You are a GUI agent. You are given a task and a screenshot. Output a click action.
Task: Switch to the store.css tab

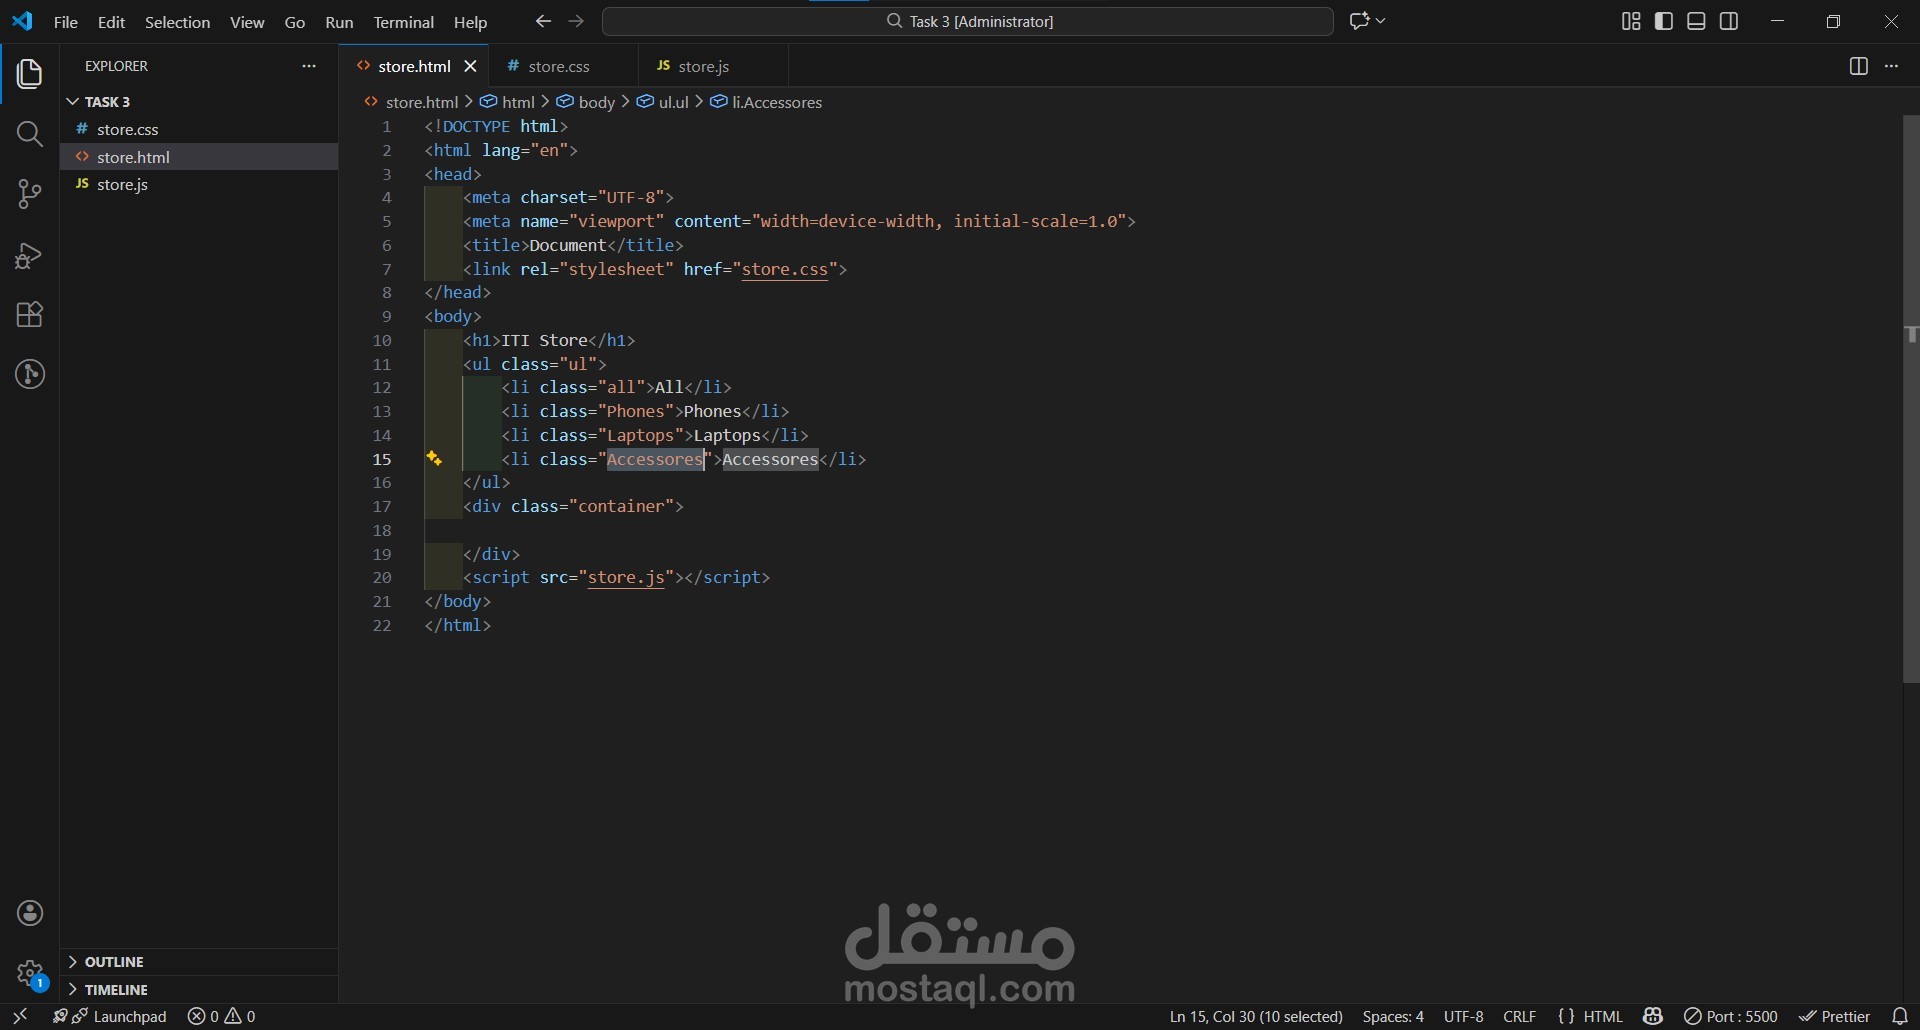(x=563, y=66)
